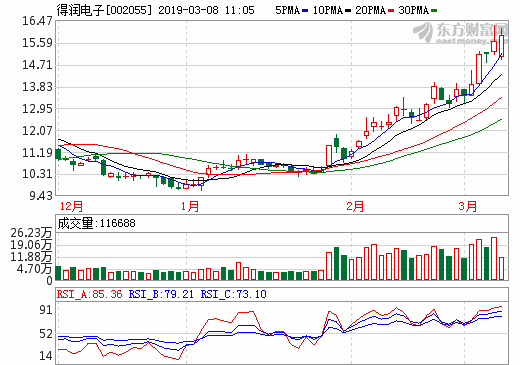Click the 11.88万 volume axis label

tap(31, 257)
